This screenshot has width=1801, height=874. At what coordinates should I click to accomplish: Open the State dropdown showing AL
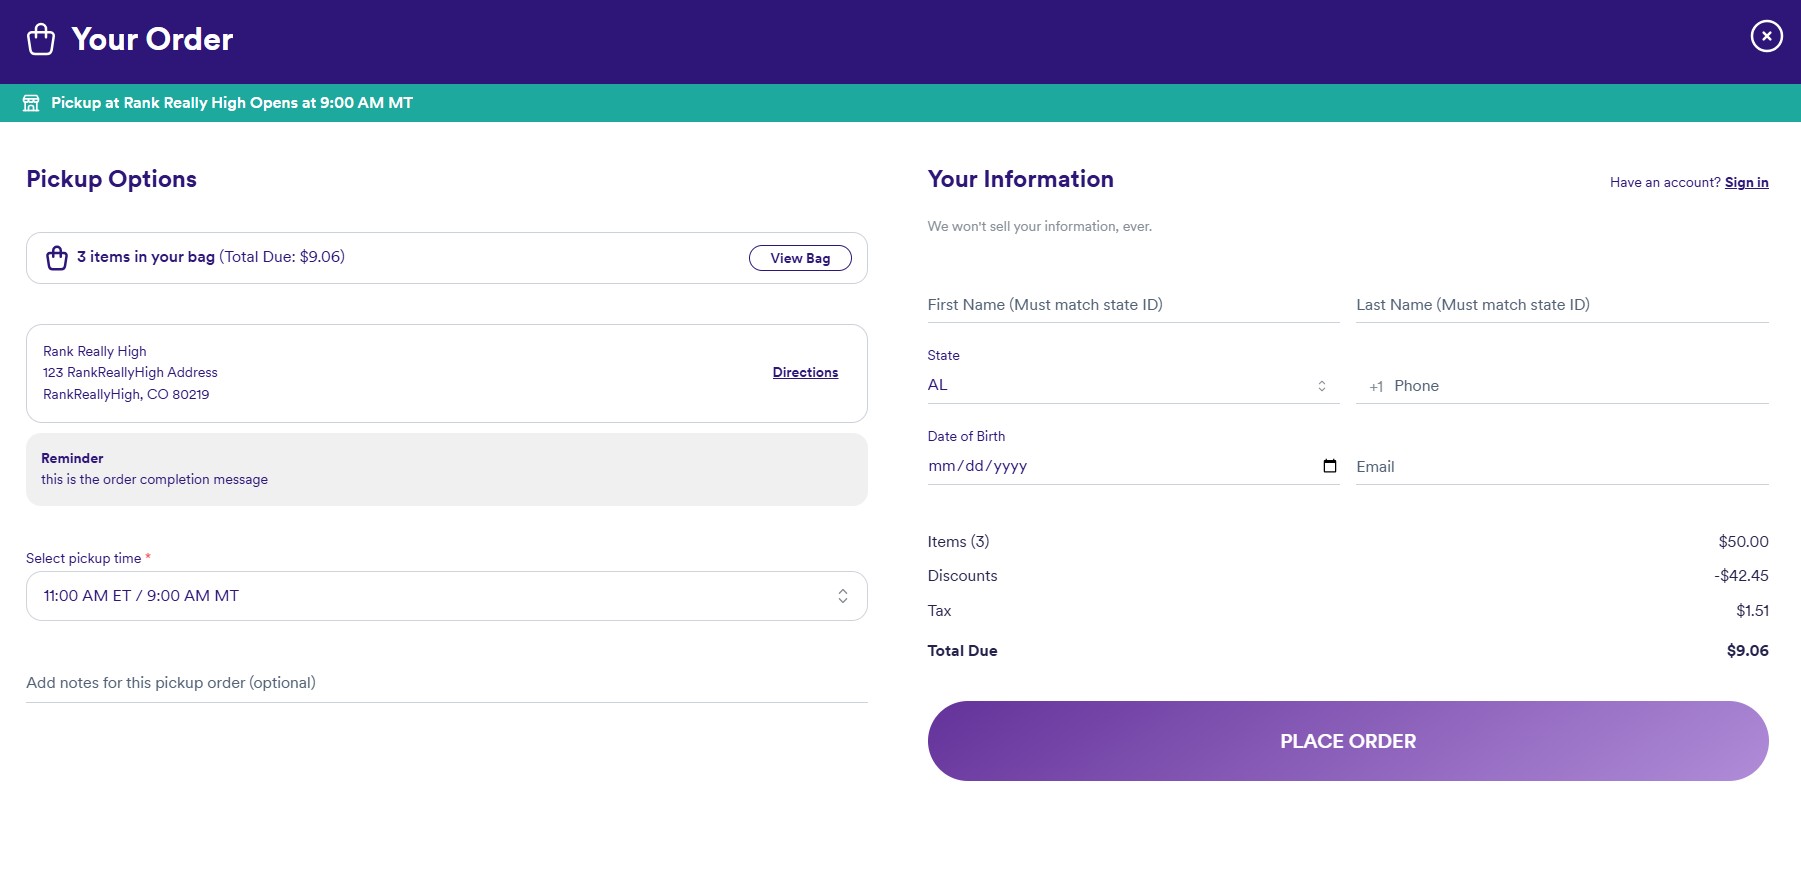click(1133, 385)
